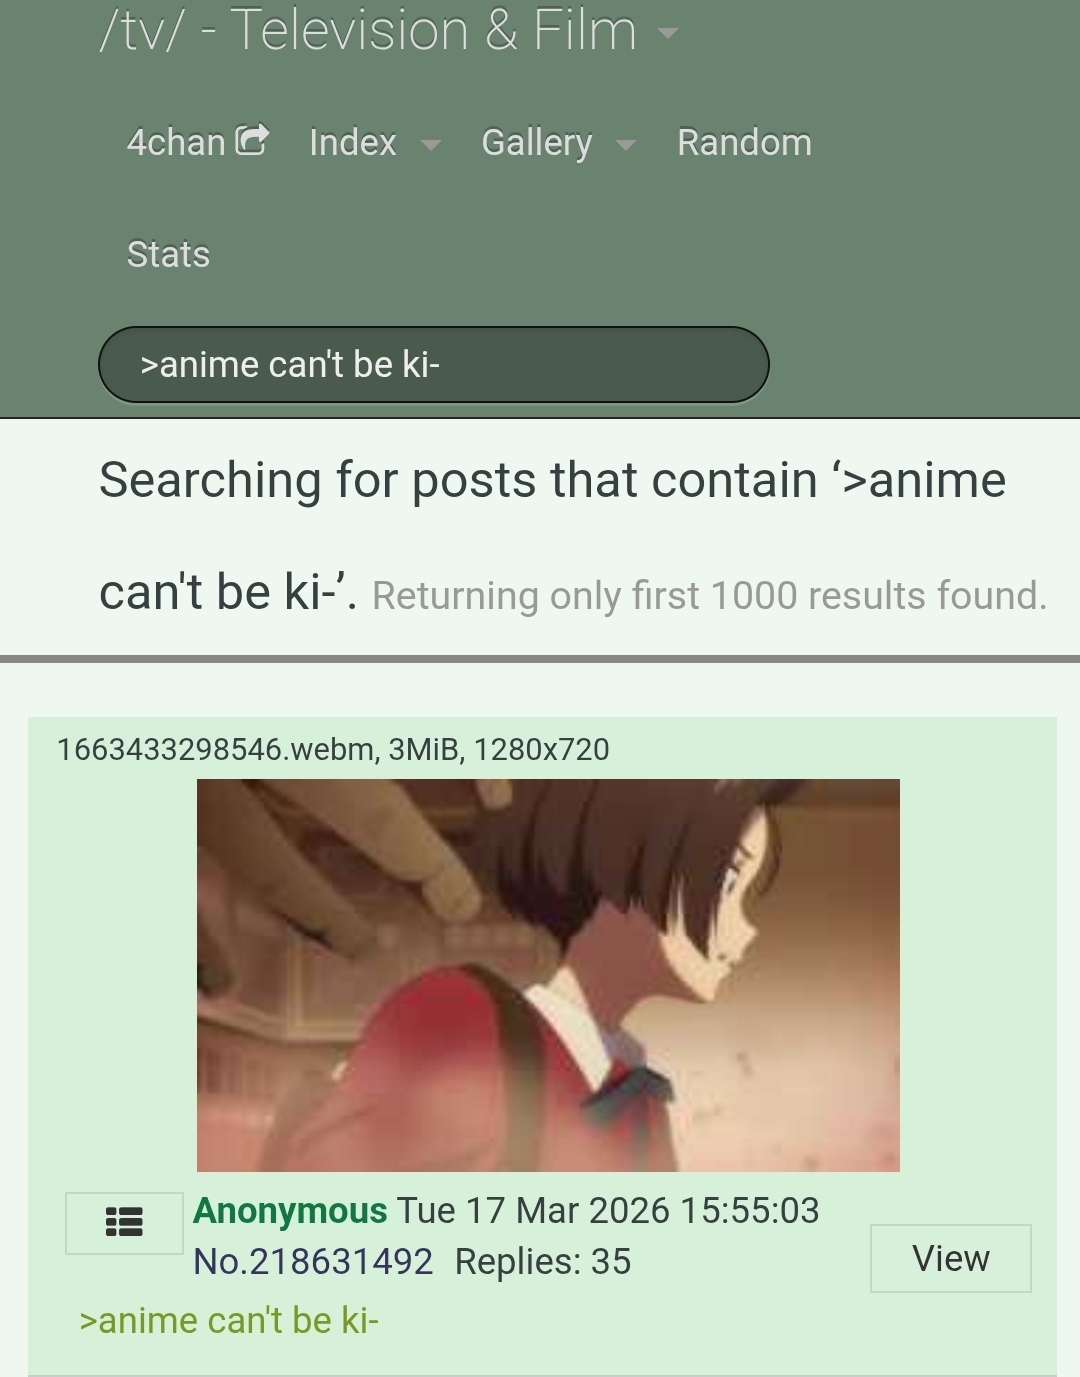Open the webm thumbnail preview
This screenshot has height=1377, width=1080.
point(548,975)
